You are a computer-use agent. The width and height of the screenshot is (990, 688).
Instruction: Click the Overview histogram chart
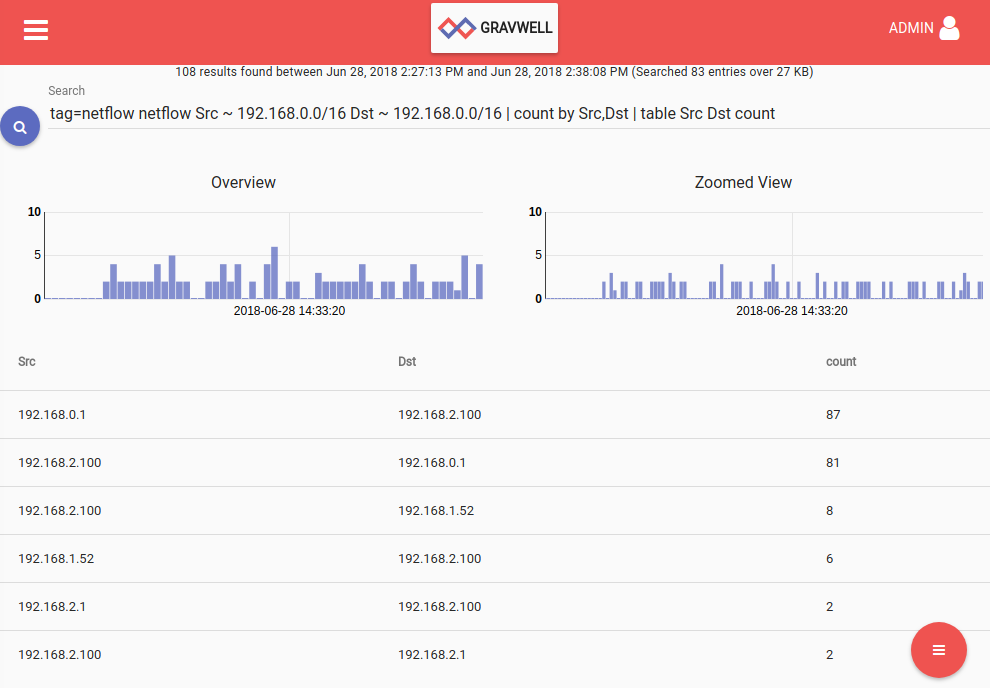[263, 255]
